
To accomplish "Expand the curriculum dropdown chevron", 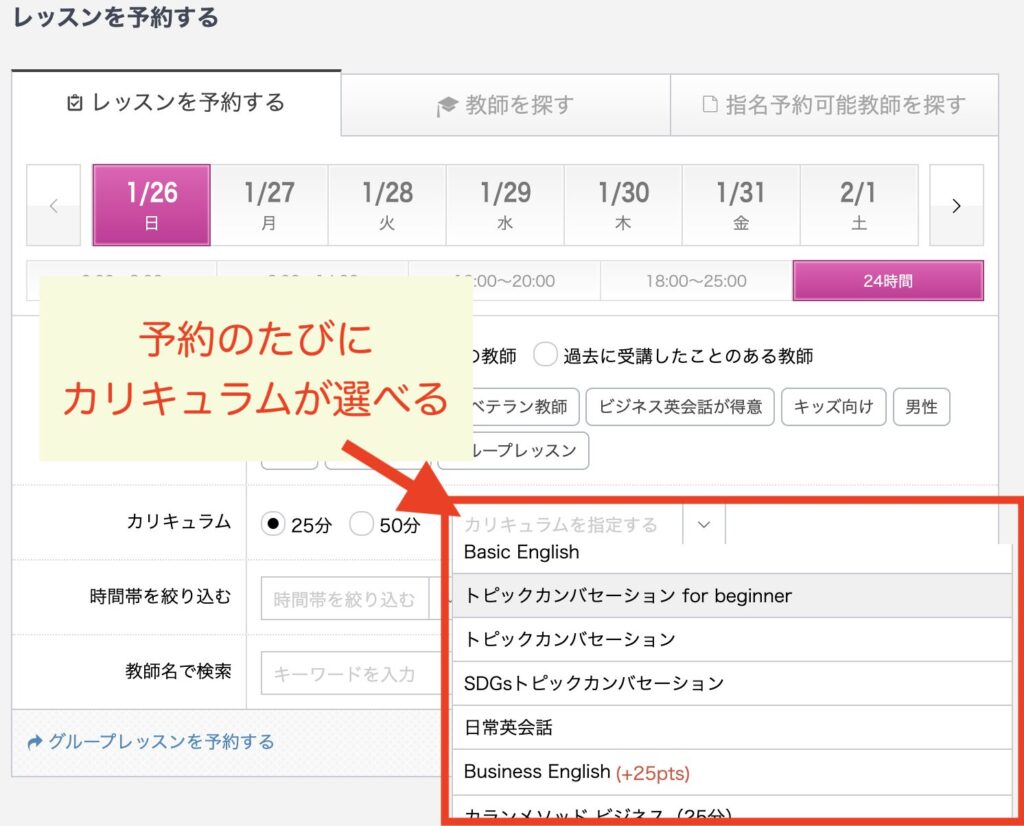I will click(x=704, y=524).
